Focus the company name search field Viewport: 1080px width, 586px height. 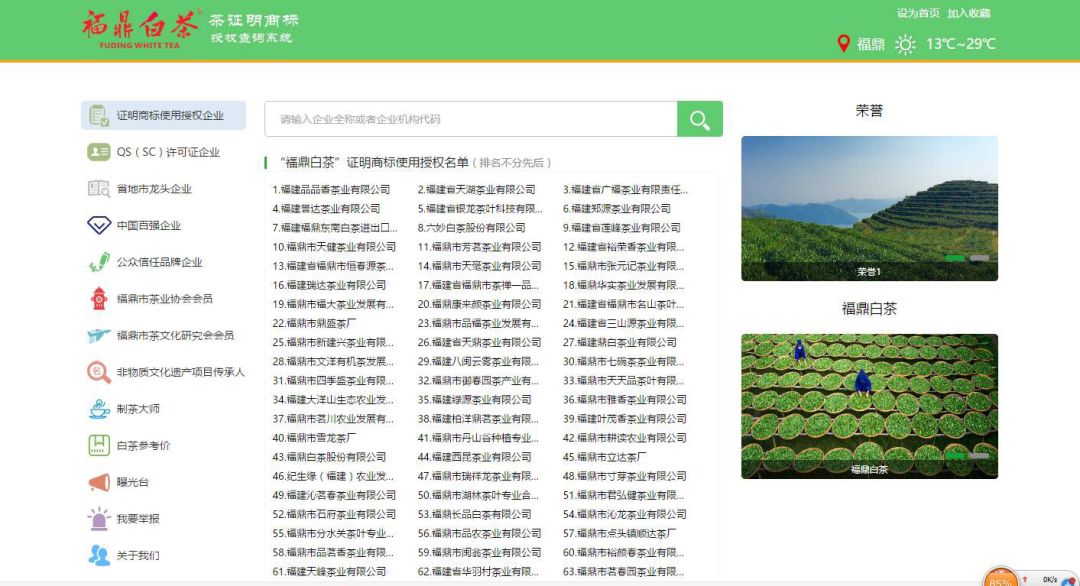click(x=471, y=119)
